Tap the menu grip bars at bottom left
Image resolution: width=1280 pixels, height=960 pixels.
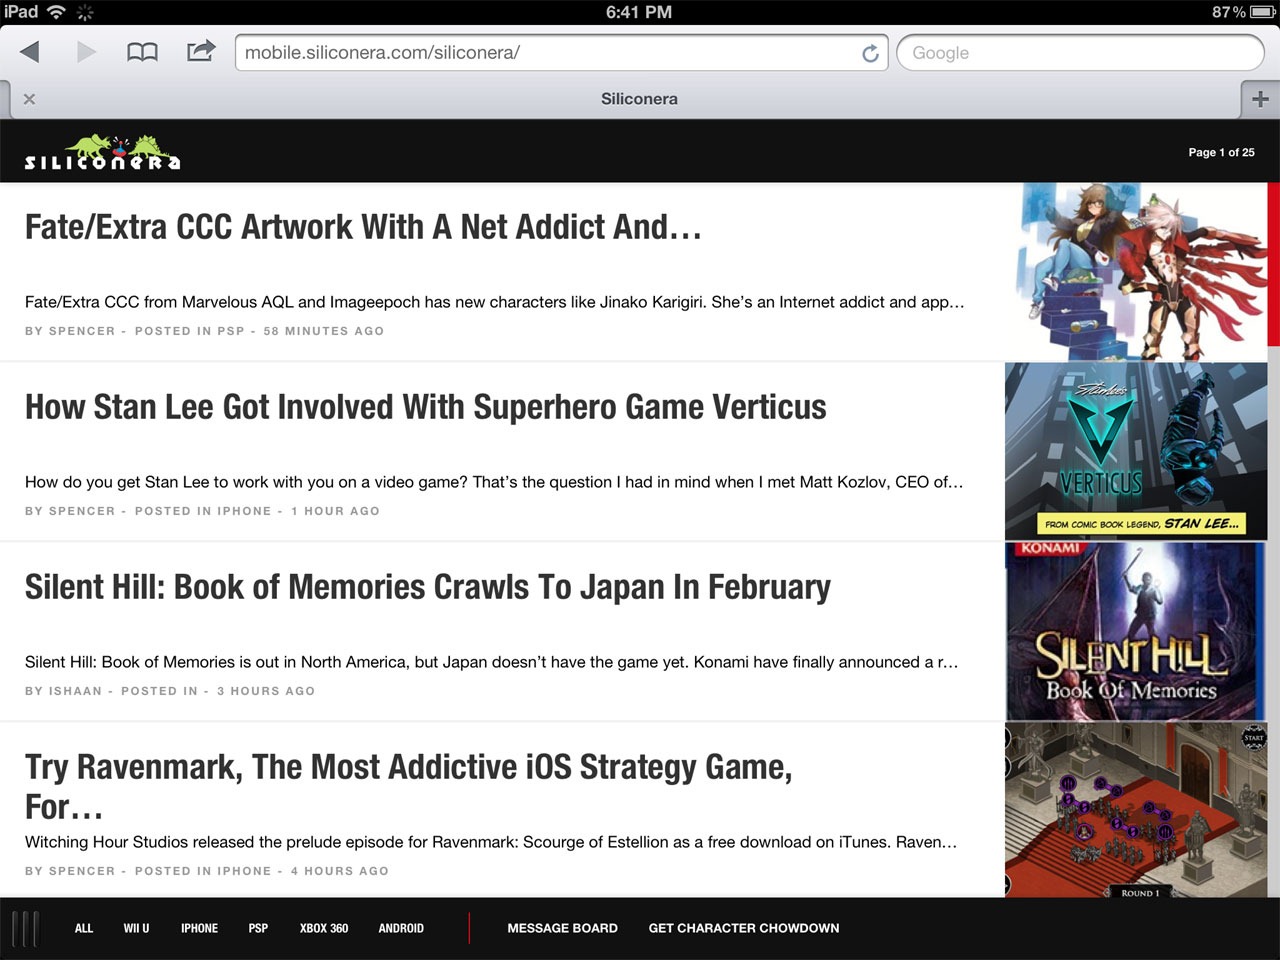pyautogui.click(x=25, y=928)
